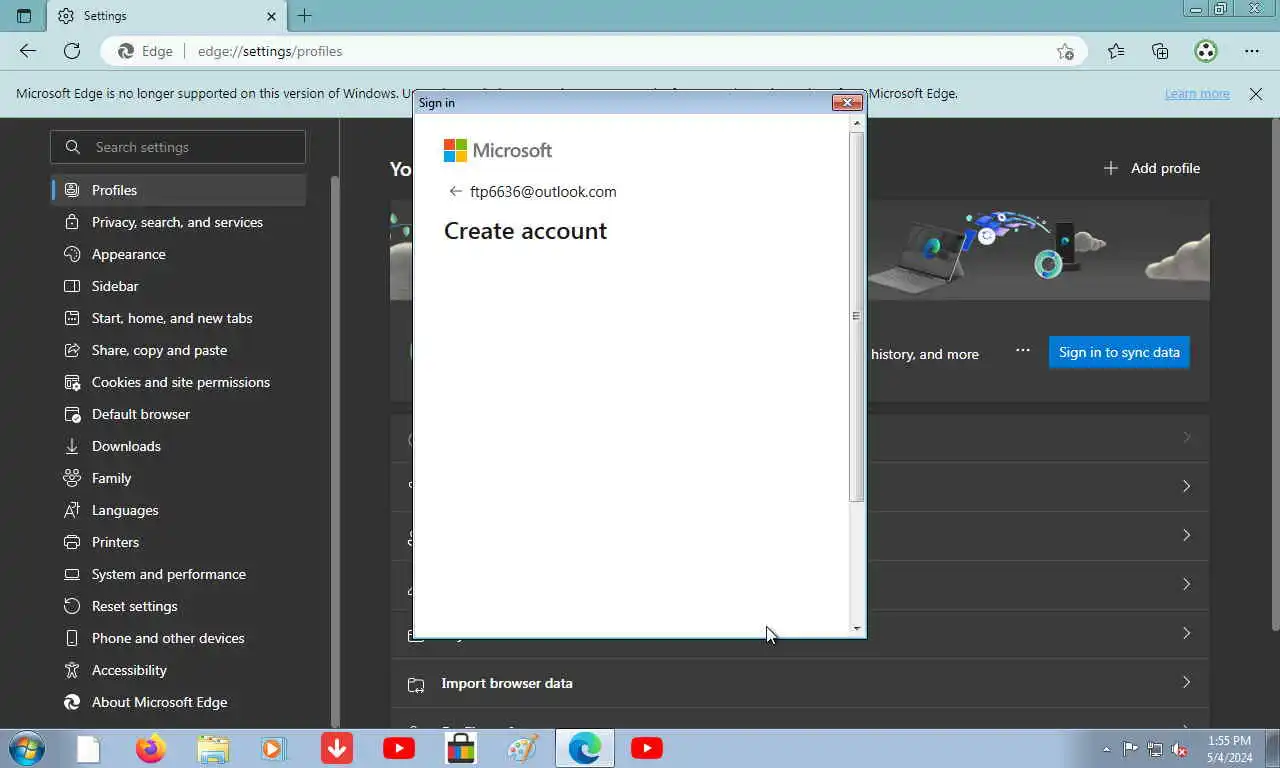Open the blank document icon in taskbar
This screenshot has height=768, width=1280.
pos(89,748)
